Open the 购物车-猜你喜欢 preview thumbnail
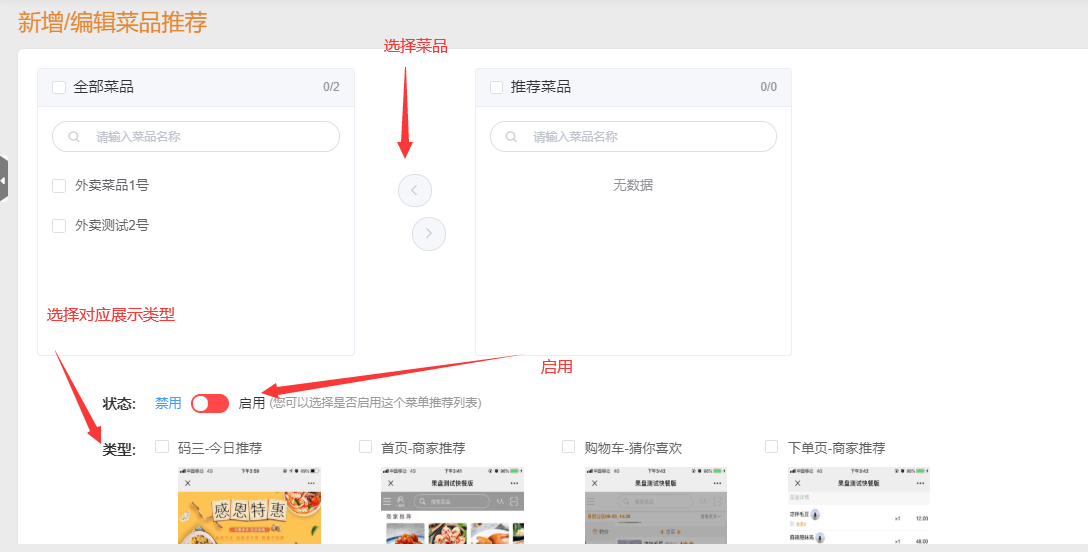 pyautogui.click(x=655, y=507)
